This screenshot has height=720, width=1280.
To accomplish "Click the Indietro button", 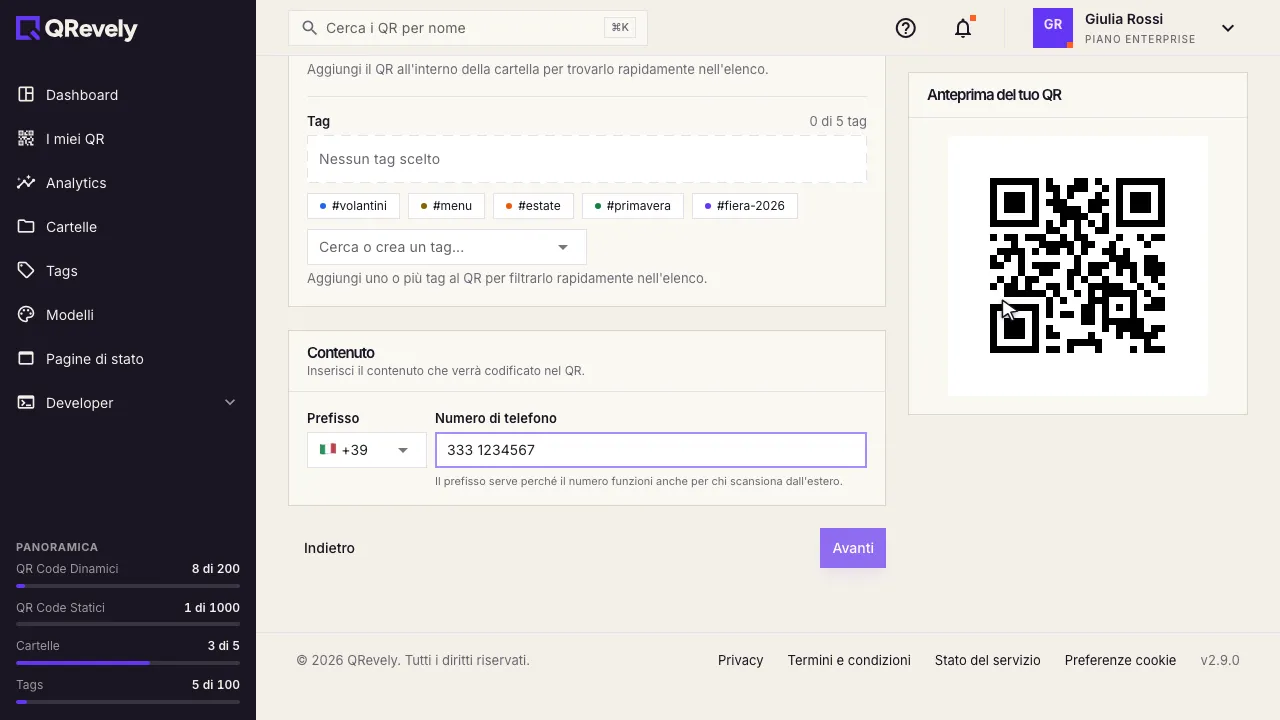I will (329, 548).
